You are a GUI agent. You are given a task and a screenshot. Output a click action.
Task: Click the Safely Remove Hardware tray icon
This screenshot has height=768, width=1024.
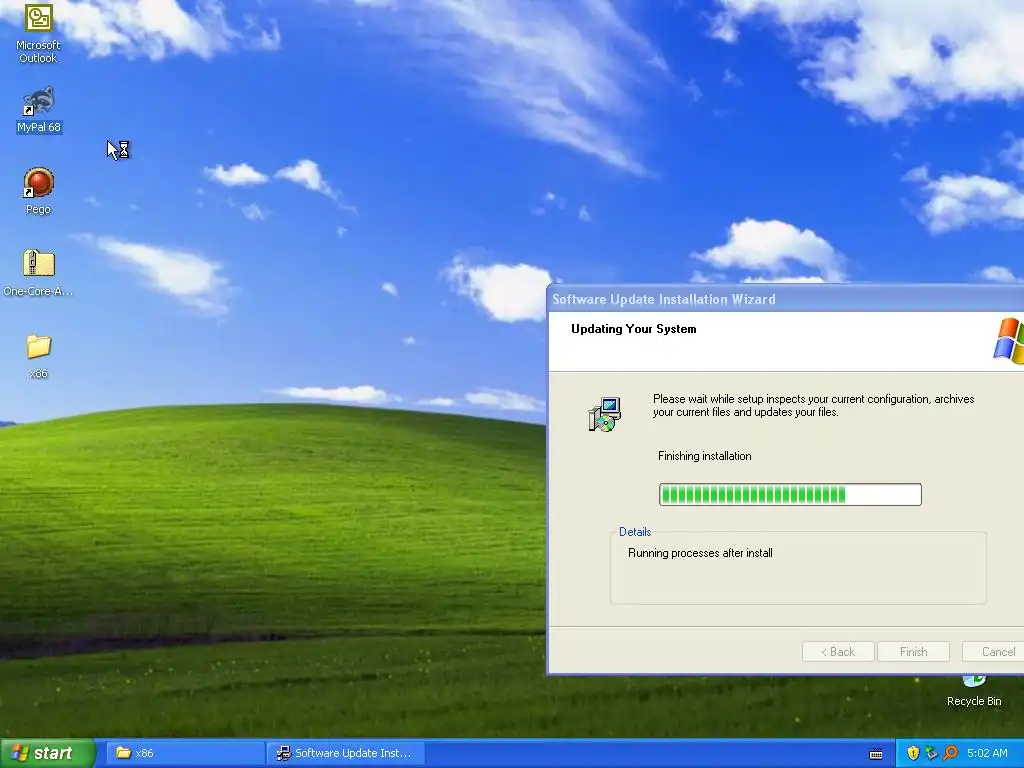(x=931, y=753)
